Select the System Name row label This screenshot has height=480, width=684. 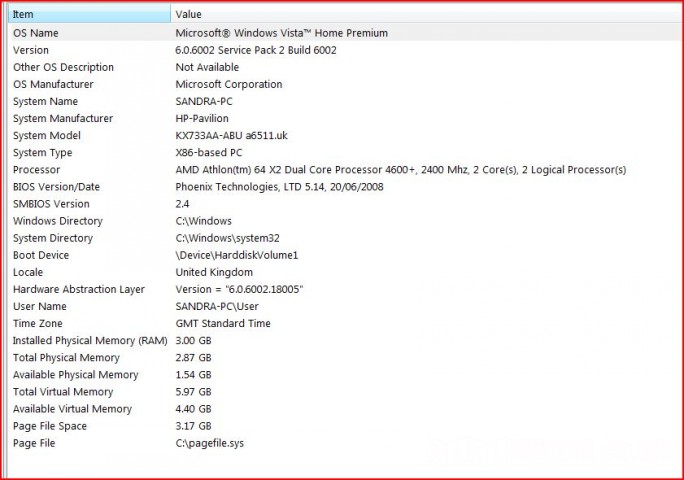pos(45,101)
